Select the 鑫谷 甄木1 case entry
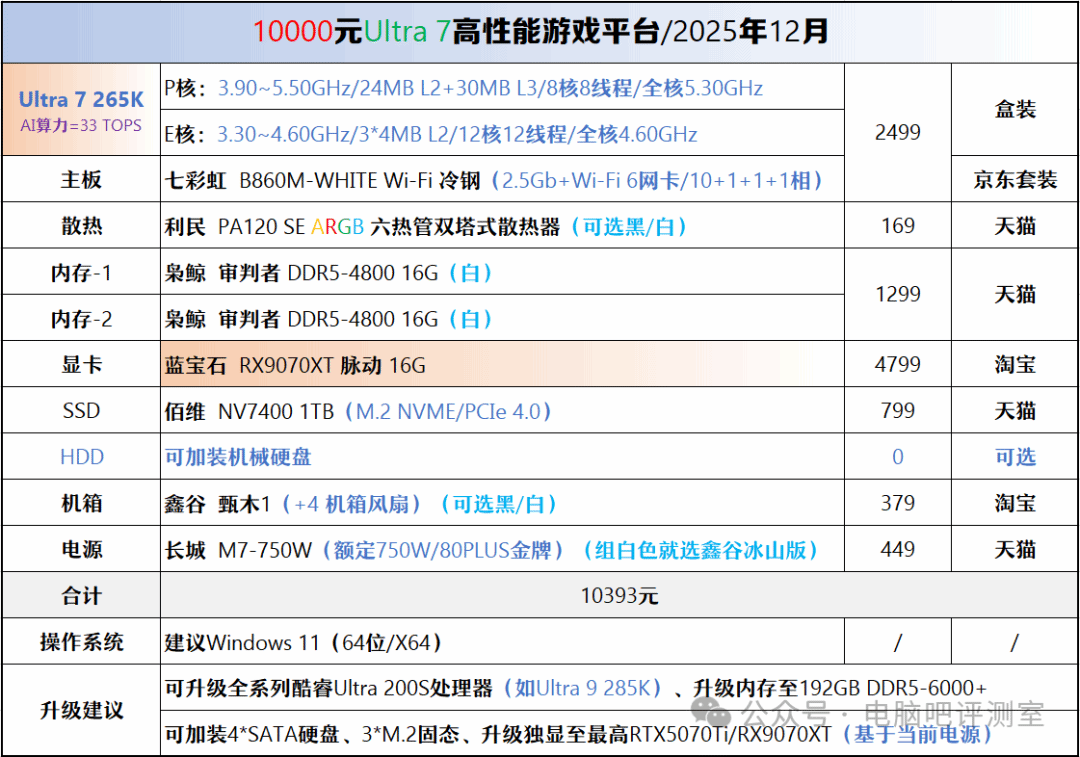1080x757 pixels. (x=360, y=504)
